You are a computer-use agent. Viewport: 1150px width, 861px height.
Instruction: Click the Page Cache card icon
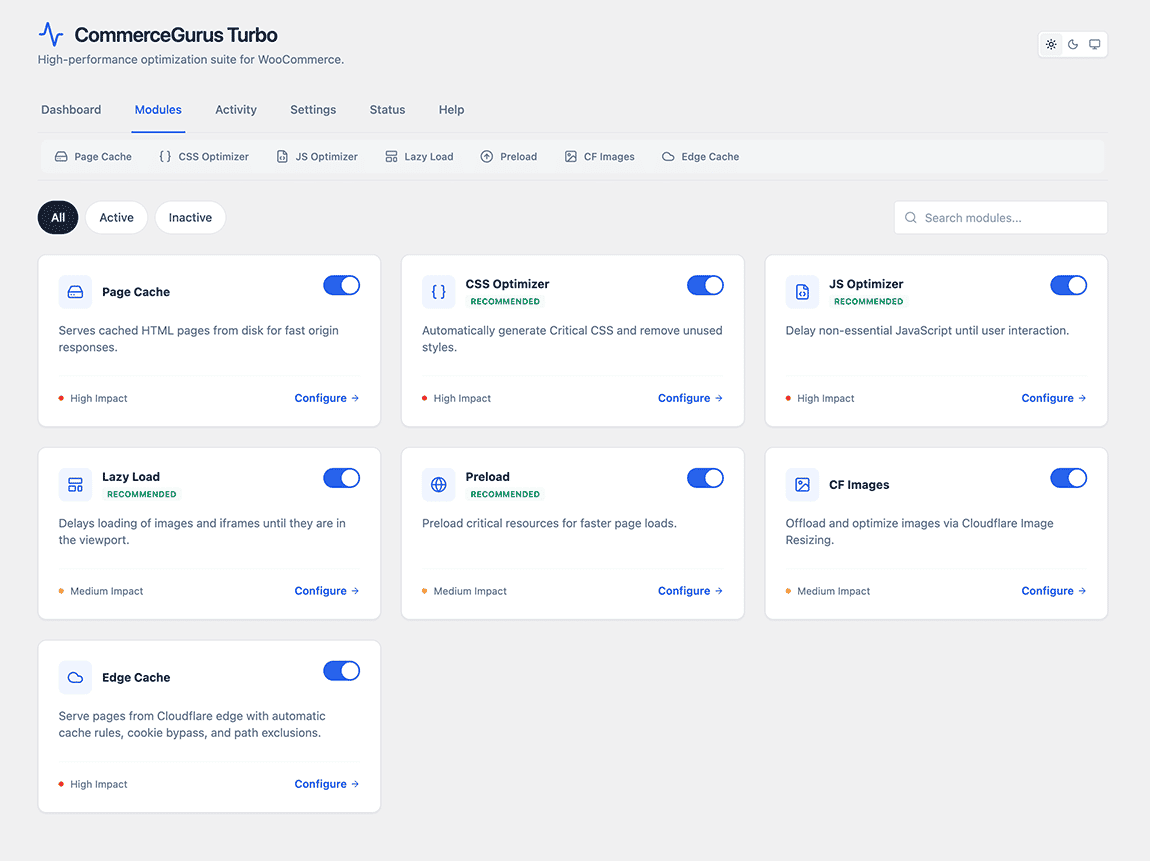[76, 292]
